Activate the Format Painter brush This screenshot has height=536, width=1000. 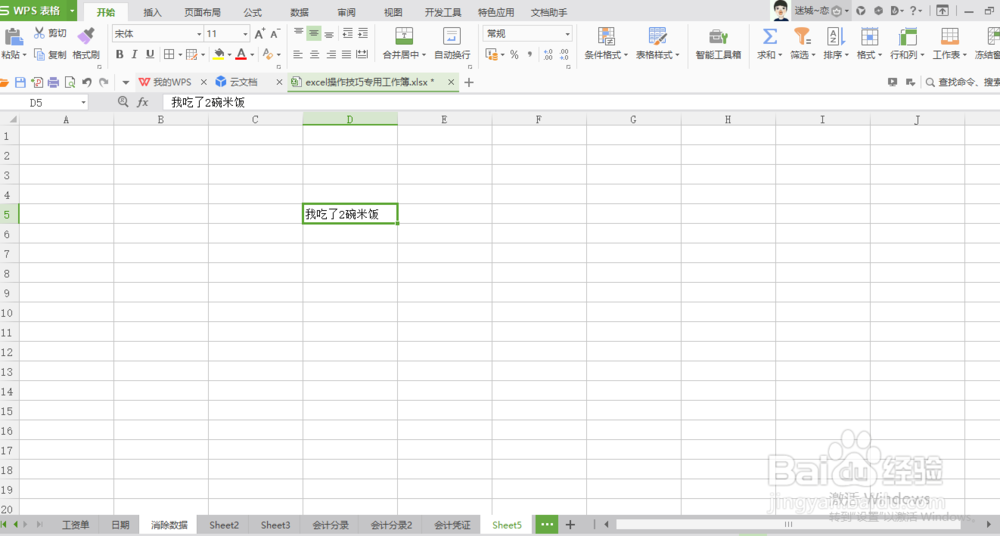coord(85,36)
